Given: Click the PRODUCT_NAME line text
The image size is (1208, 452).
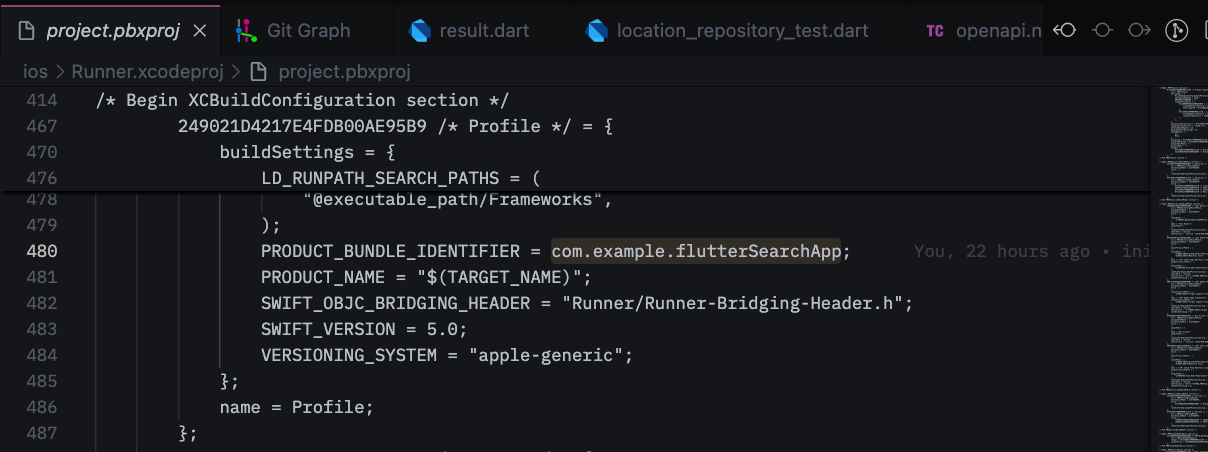Looking at the screenshot, I should 426,277.
